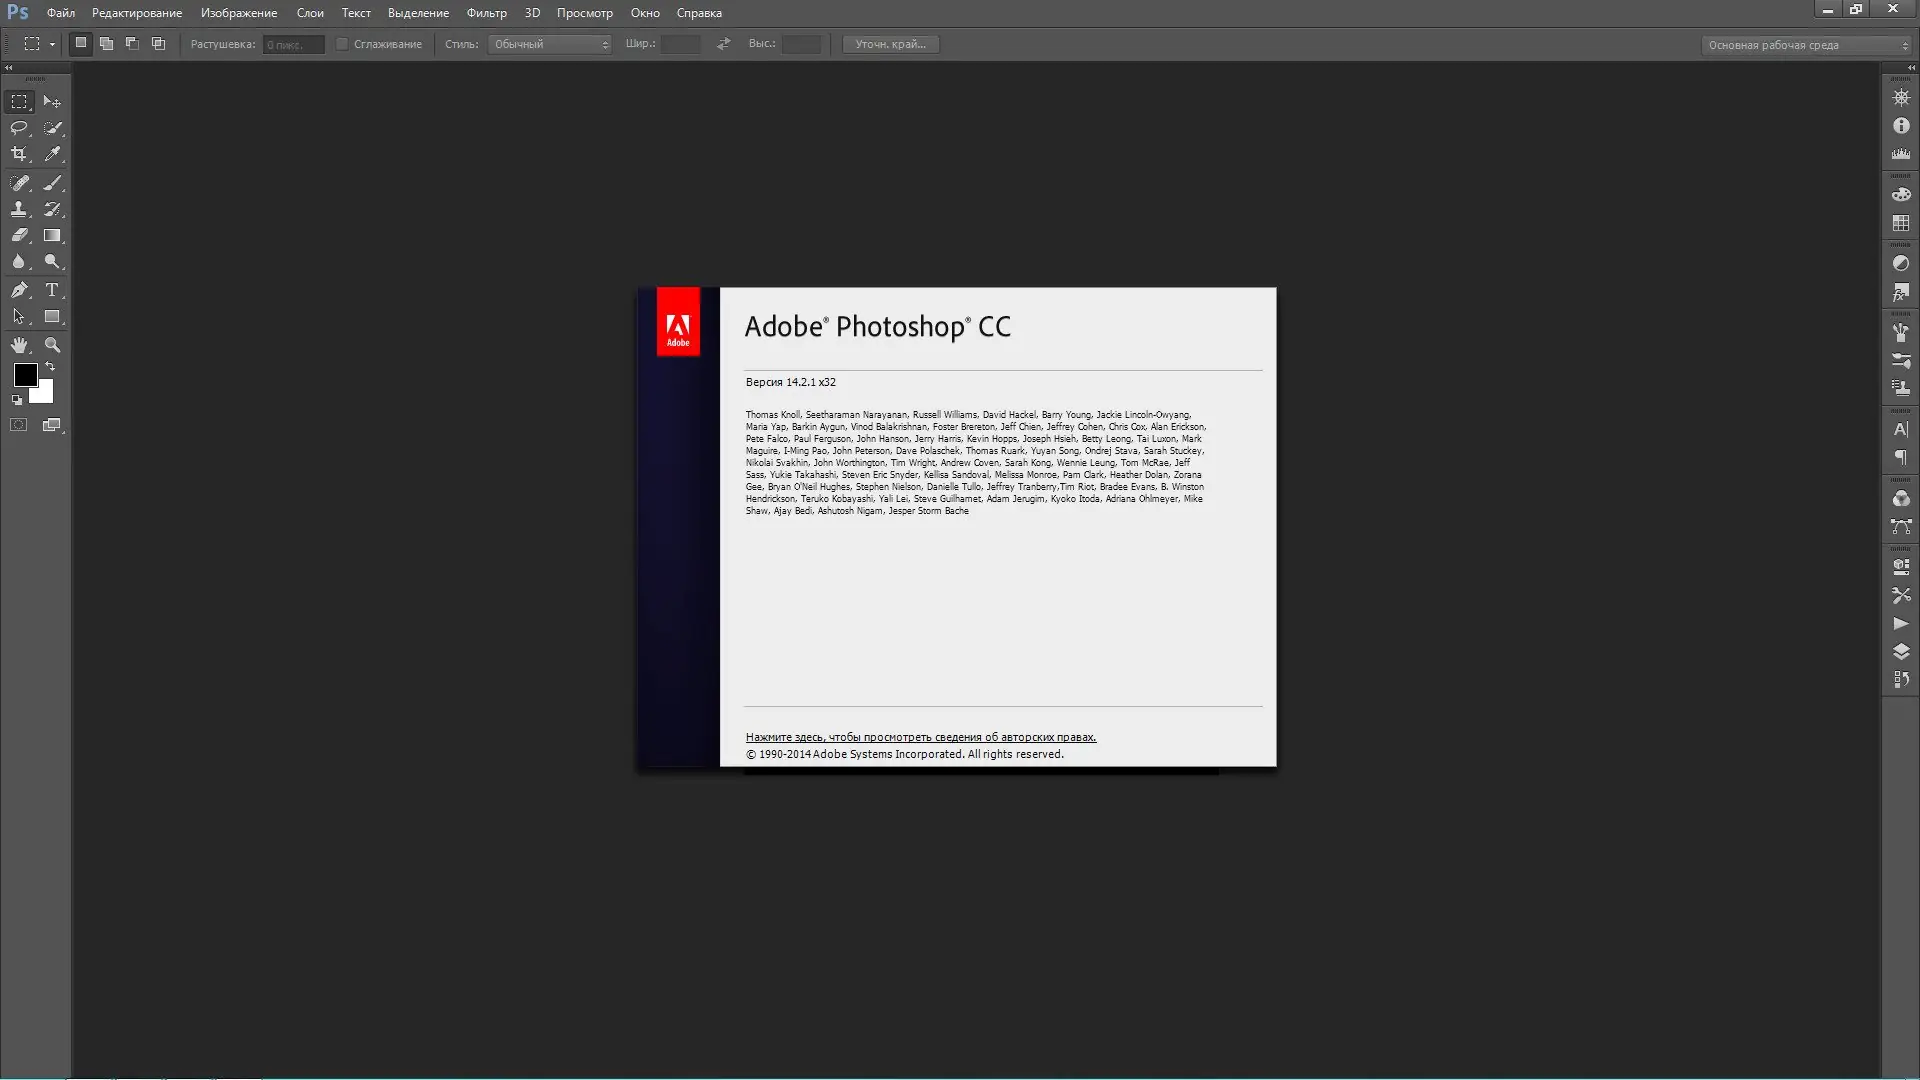1920x1080 pixels.
Task: Open the Стиль dropdown
Action: click(549, 44)
